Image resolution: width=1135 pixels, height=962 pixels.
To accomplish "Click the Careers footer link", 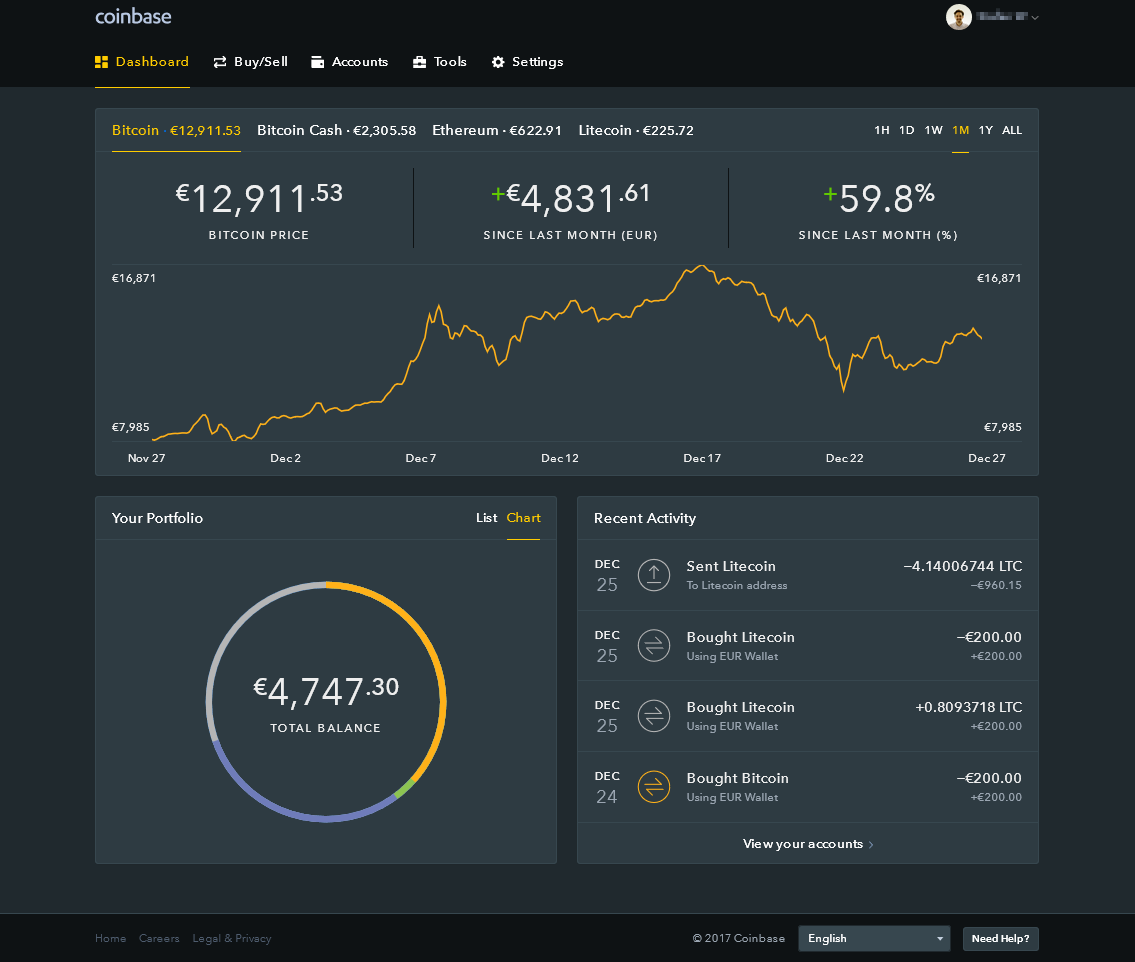I will tap(159, 938).
